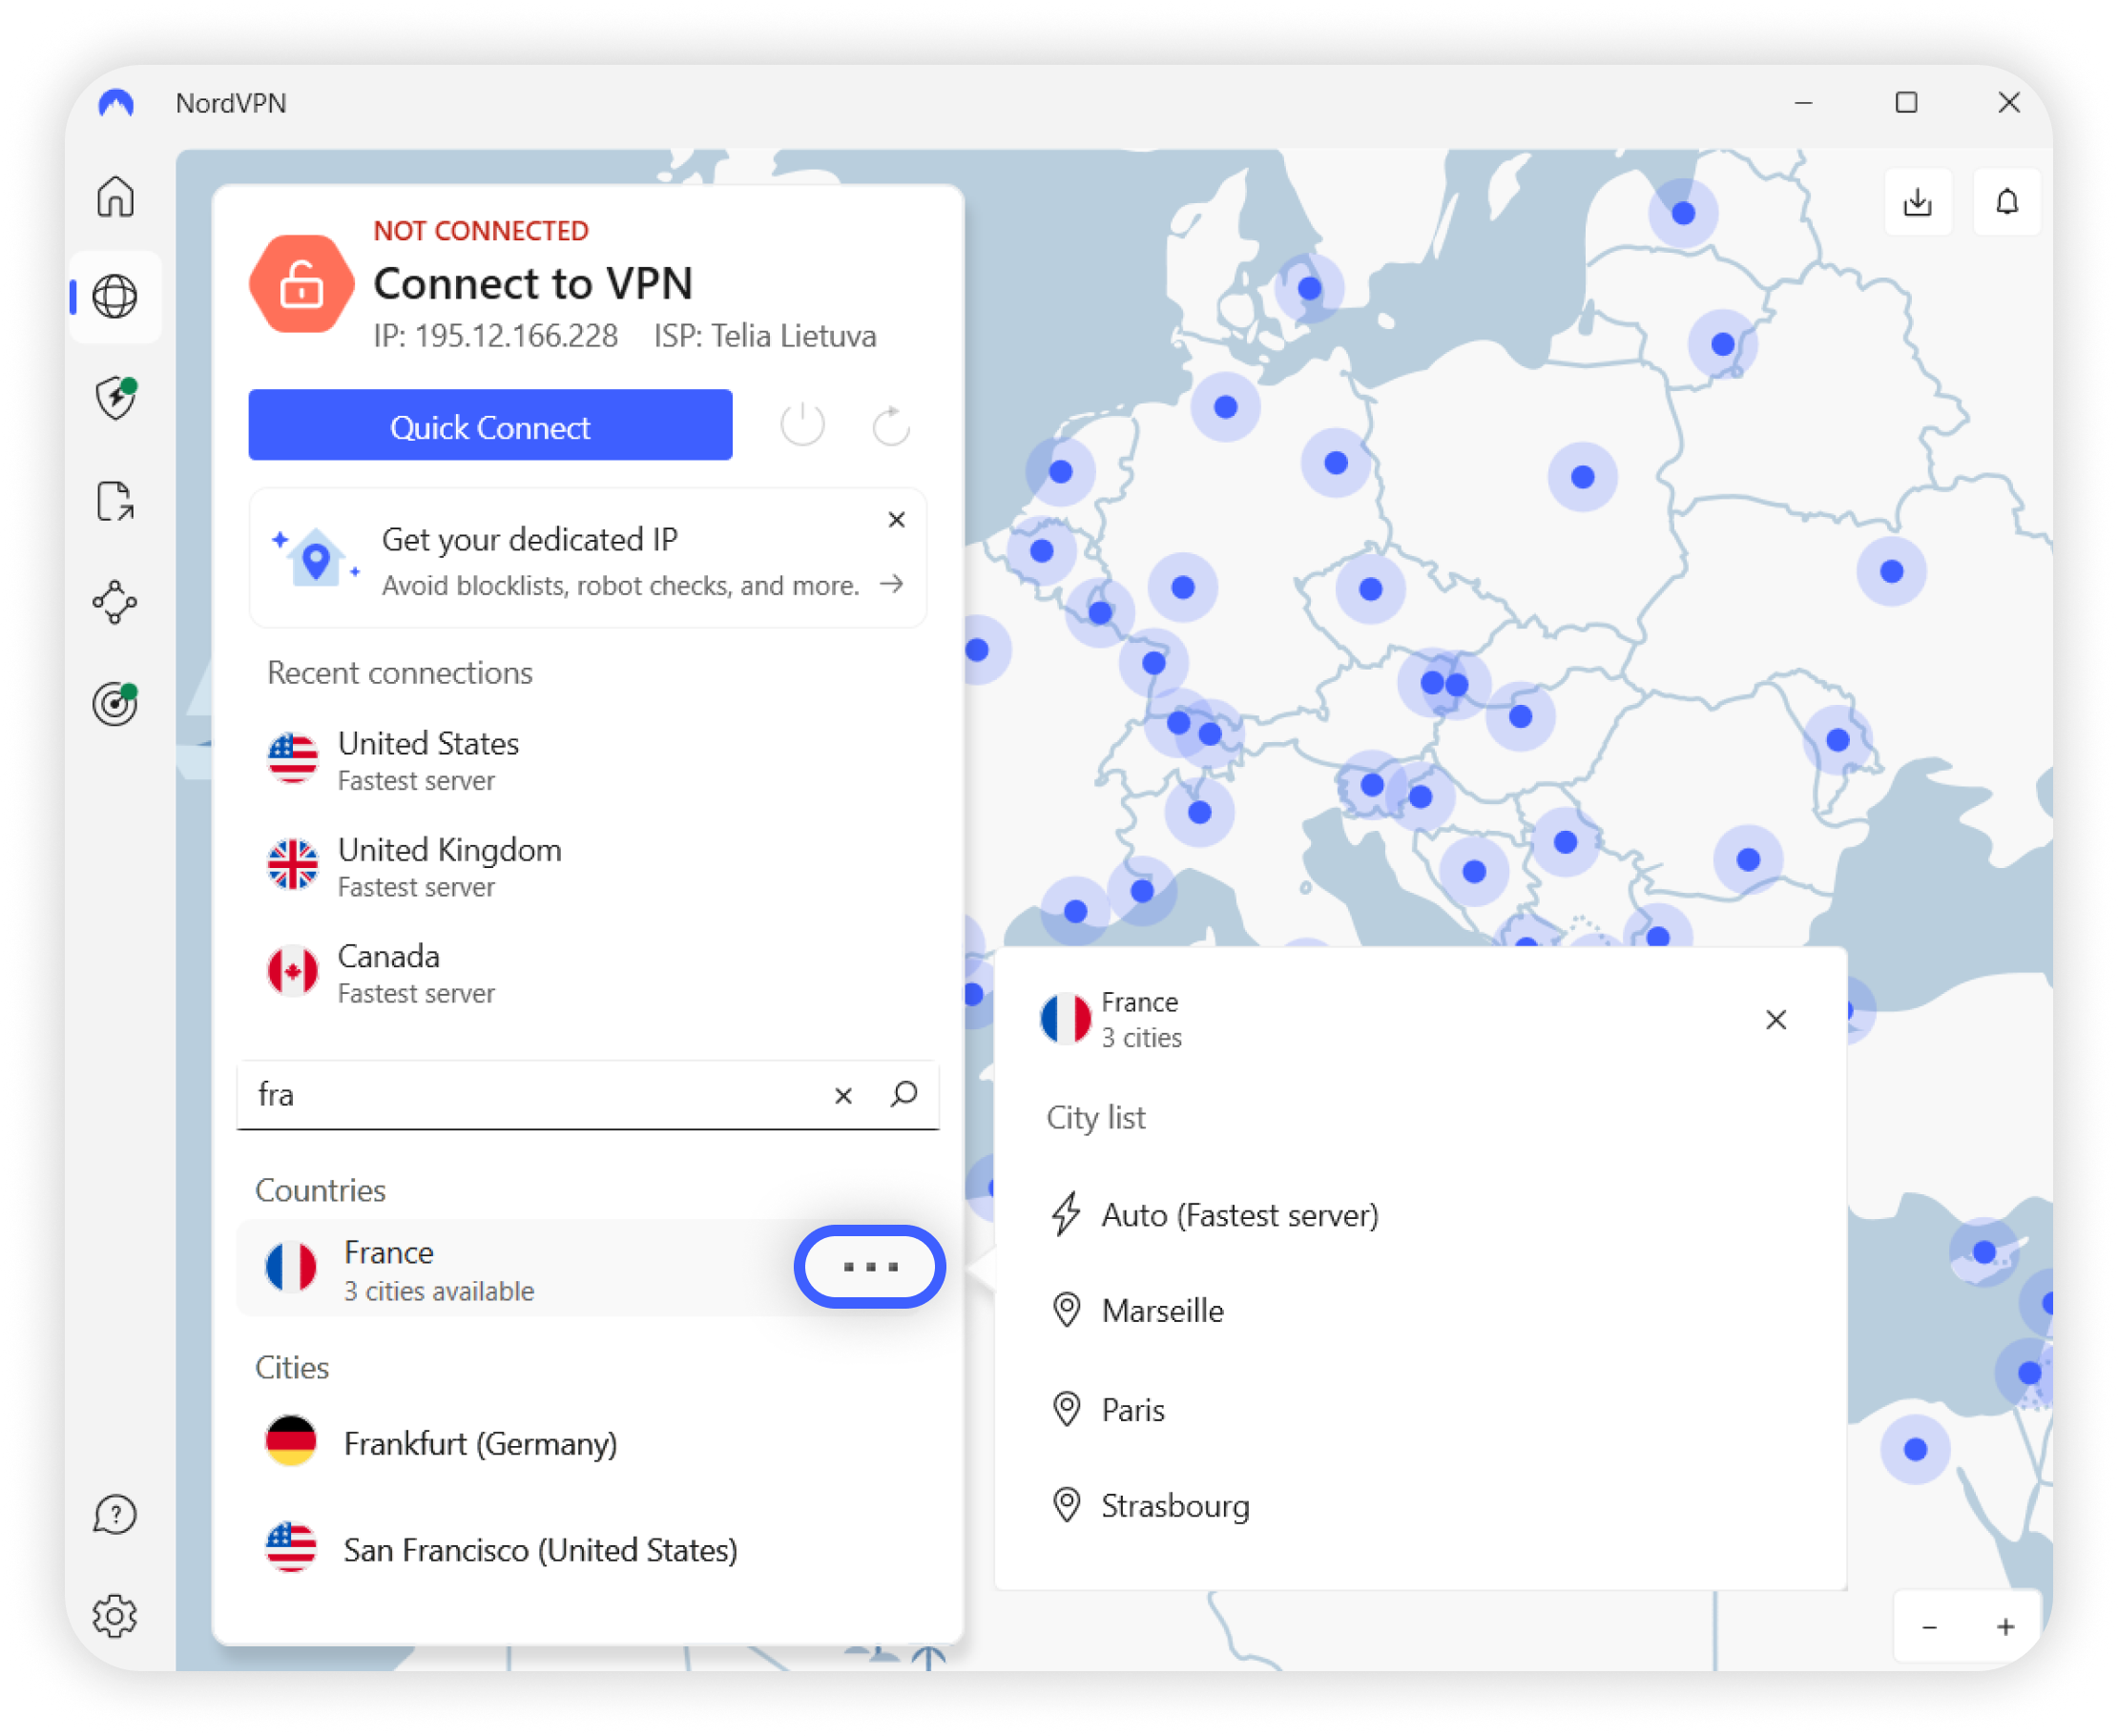Zoom in the map with plus
This screenshot has width=2118, height=1736.
[2005, 1627]
